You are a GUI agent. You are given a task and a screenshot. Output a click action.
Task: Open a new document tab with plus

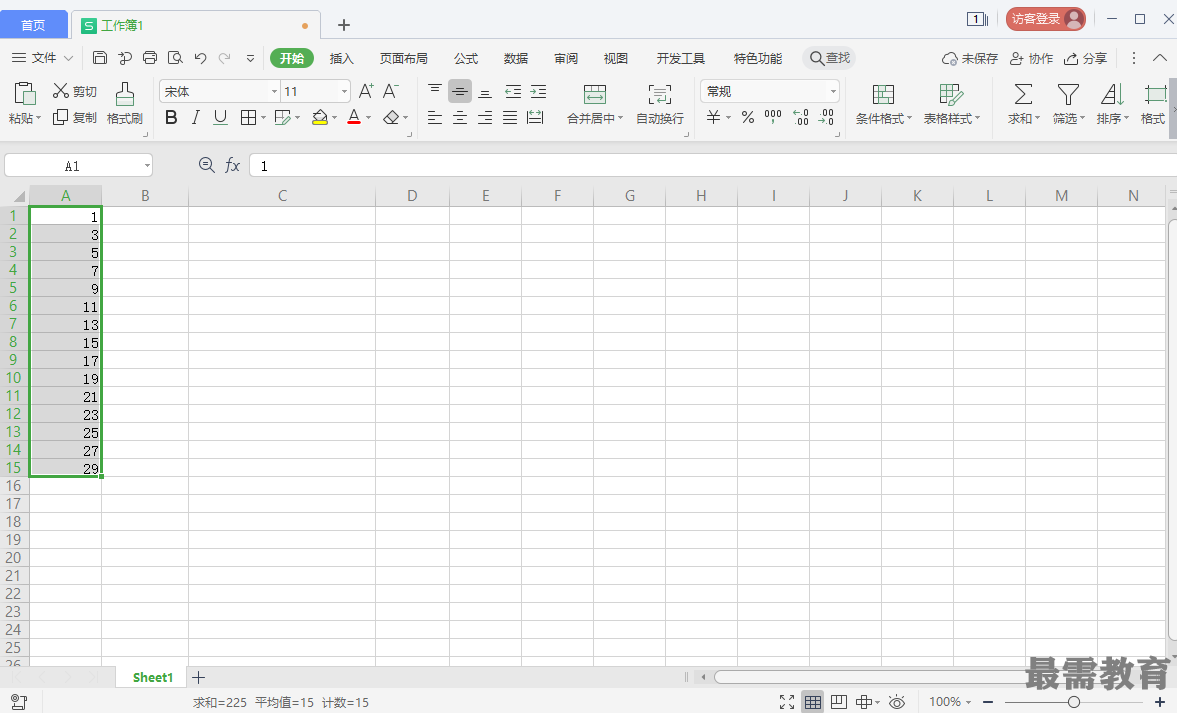point(344,25)
